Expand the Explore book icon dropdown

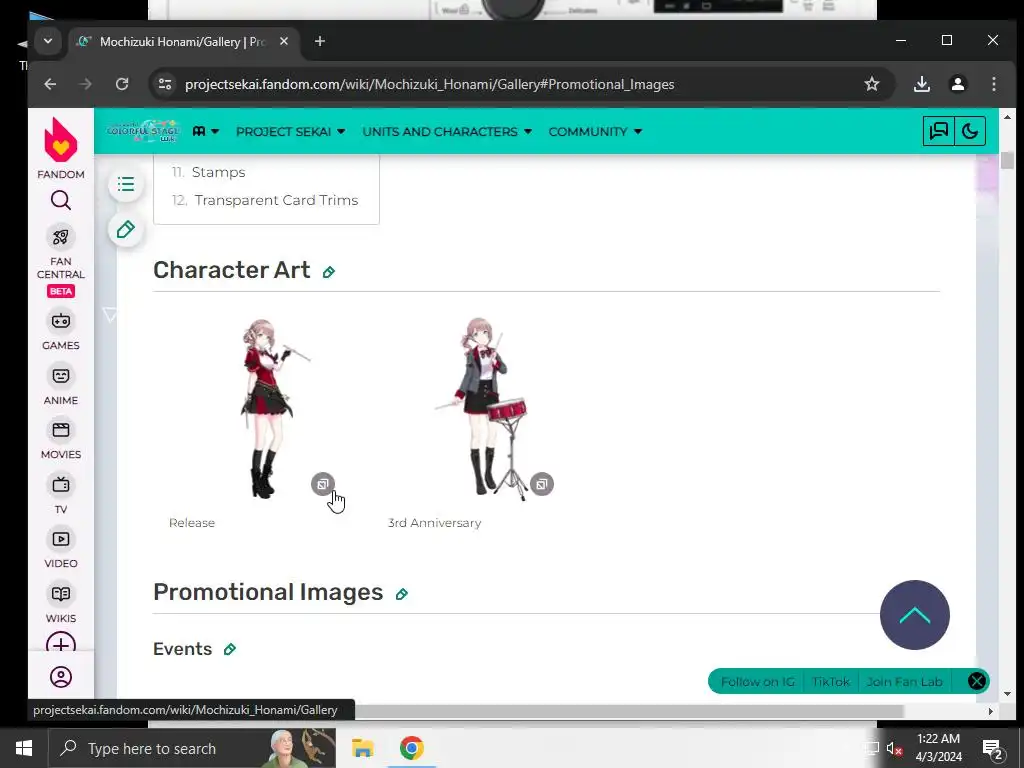[206, 131]
